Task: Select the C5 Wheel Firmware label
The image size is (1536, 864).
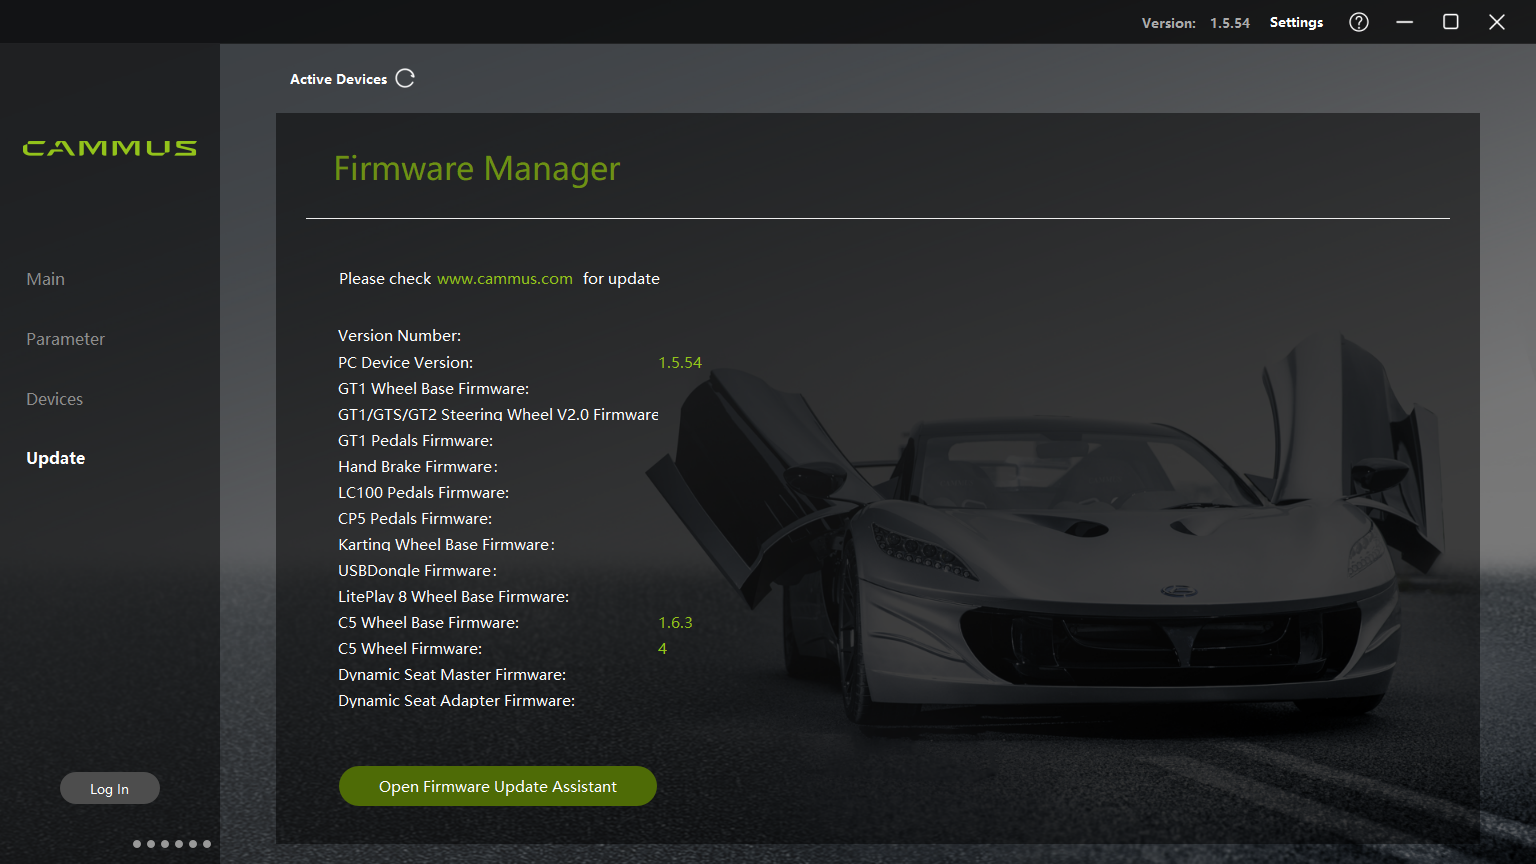Action: tap(410, 648)
